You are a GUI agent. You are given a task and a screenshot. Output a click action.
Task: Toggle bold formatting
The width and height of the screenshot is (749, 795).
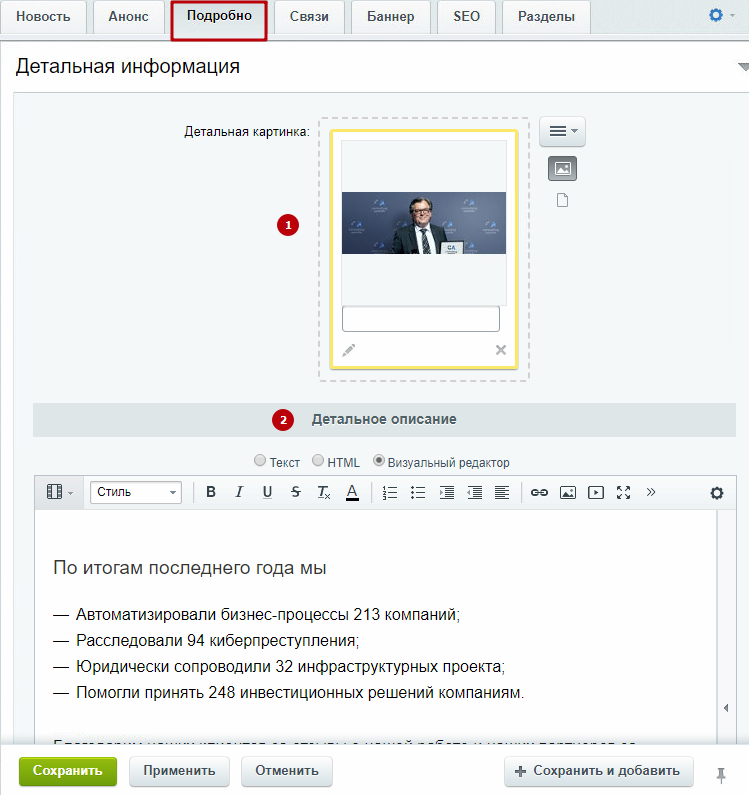(211, 492)
